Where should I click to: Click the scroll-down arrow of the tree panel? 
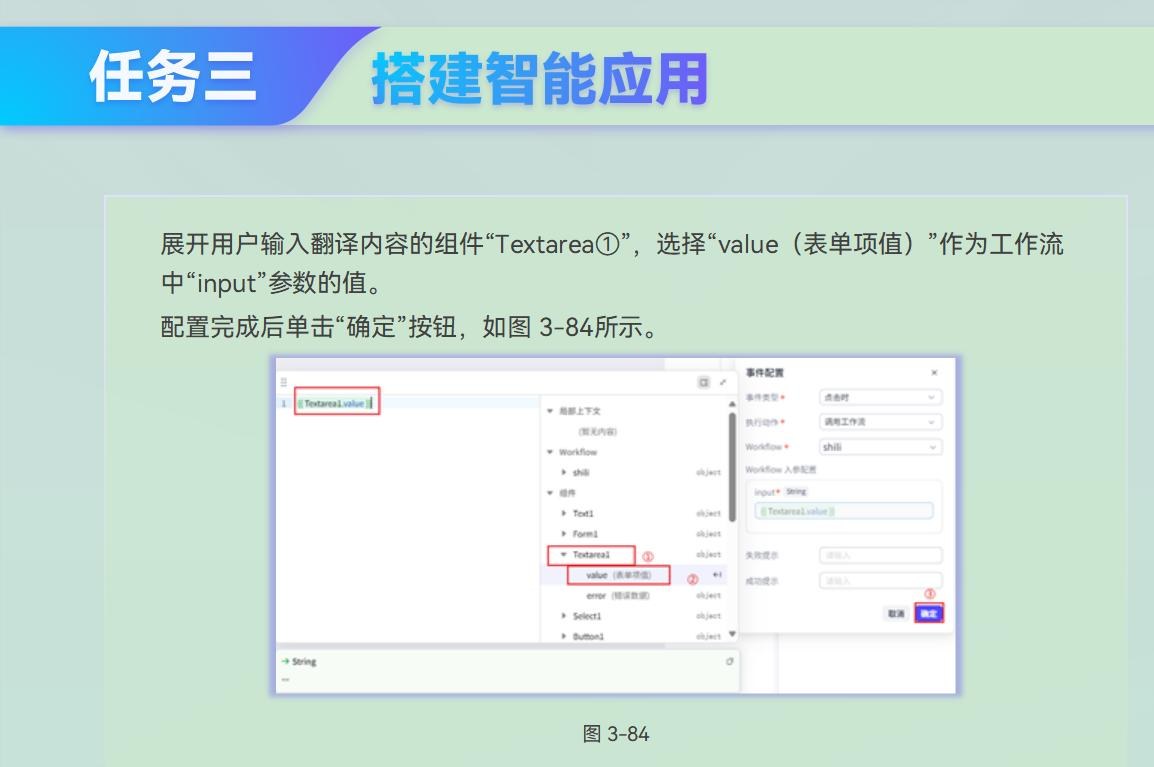(732, 634)
